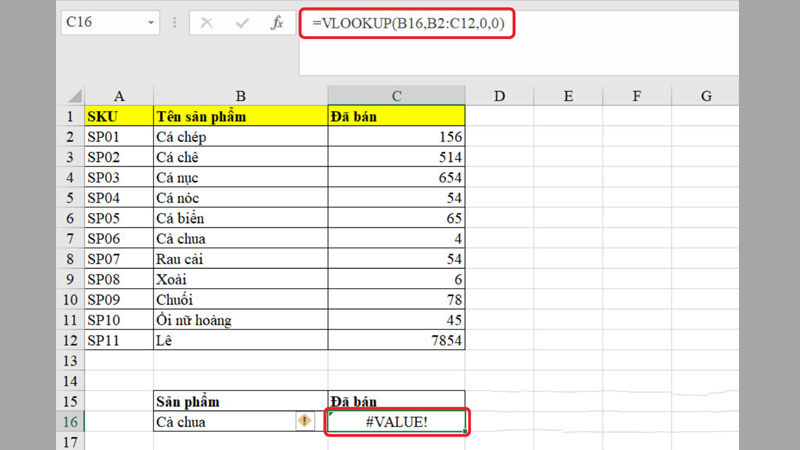Select row 7 header
800x450 pixels.
(x=70, y=238)
